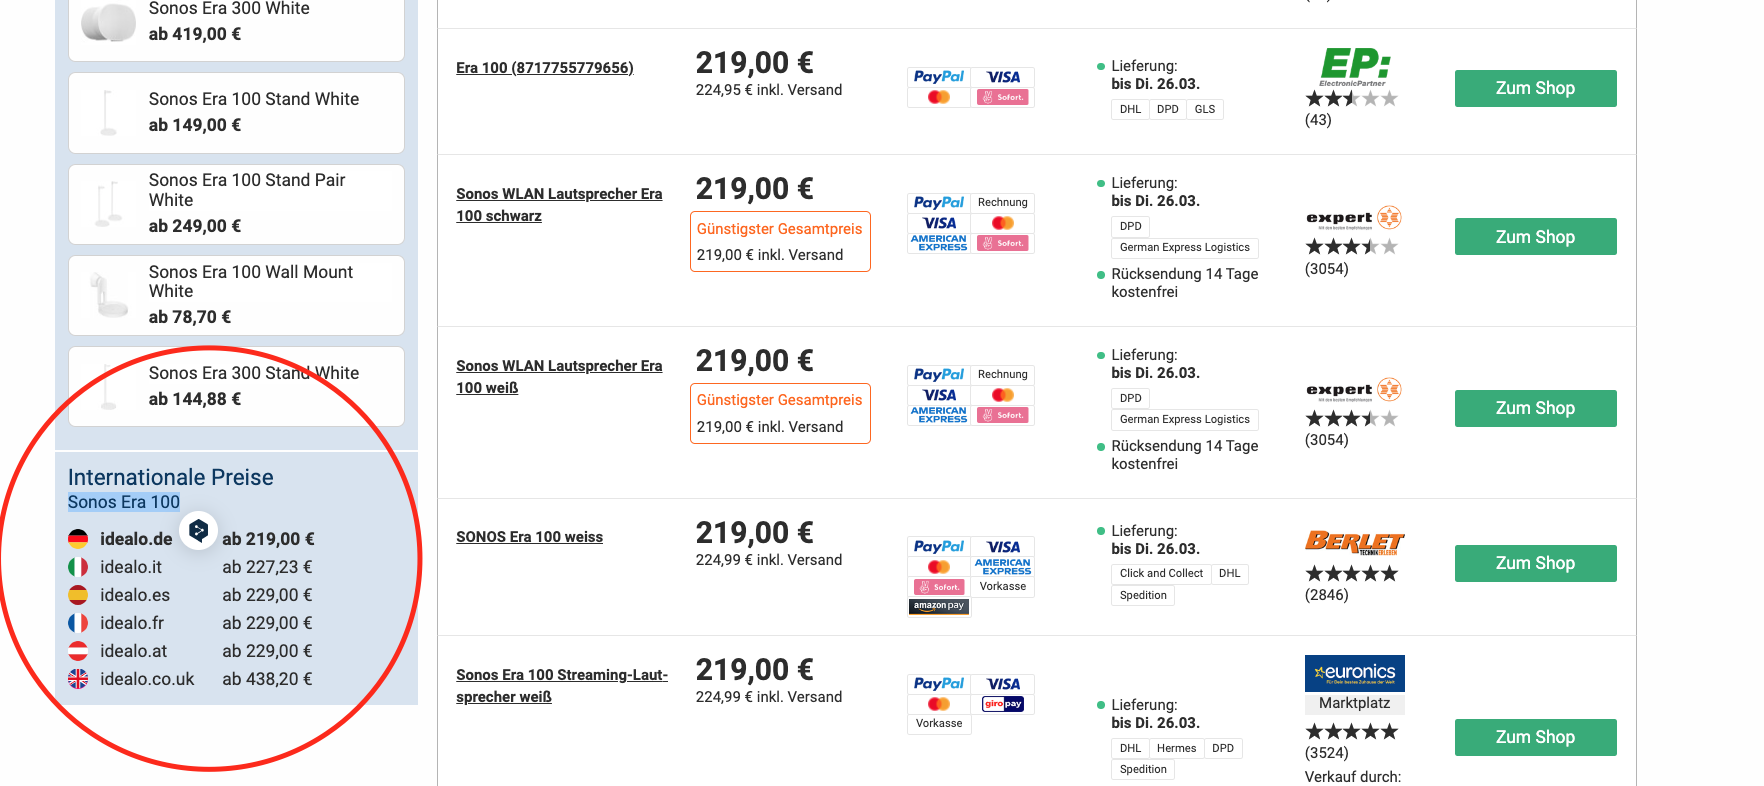Image resolution: width=1764 pixels, height=786 pixels.
Task: Click the UK flag icon for idealo.co.uk
Action: (78, 679)
